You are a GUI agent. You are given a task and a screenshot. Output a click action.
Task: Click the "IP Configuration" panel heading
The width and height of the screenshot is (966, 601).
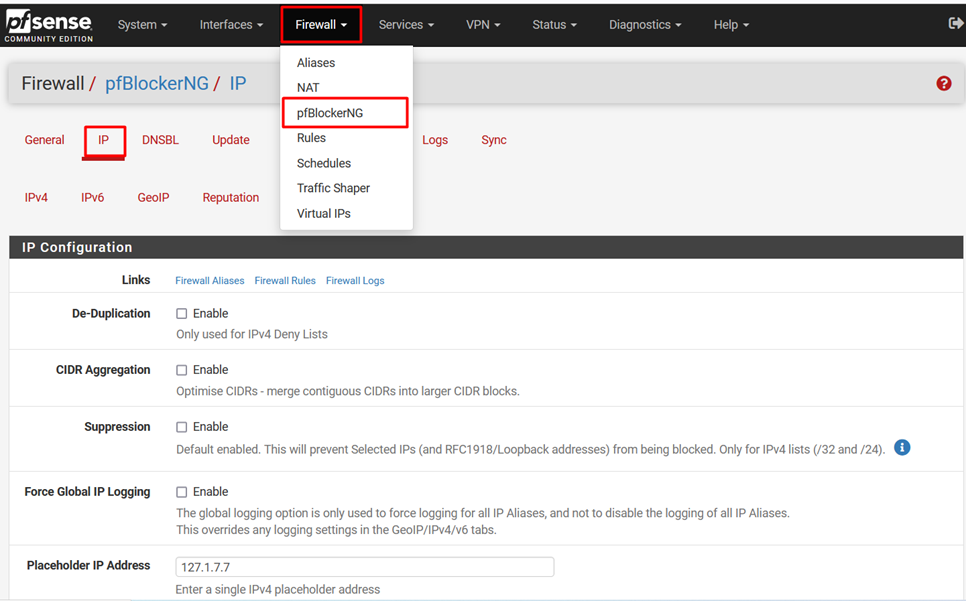77,248
